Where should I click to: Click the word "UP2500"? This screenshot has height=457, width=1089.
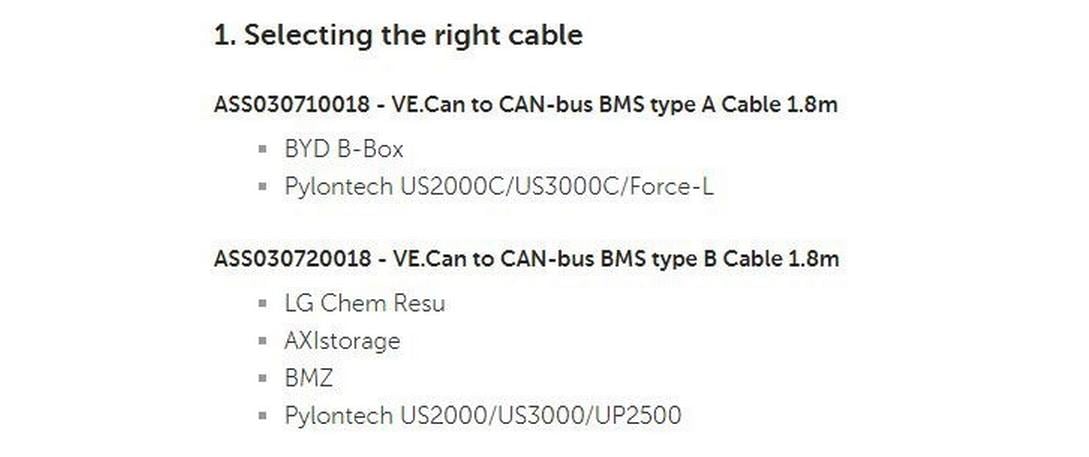[636, 415]
